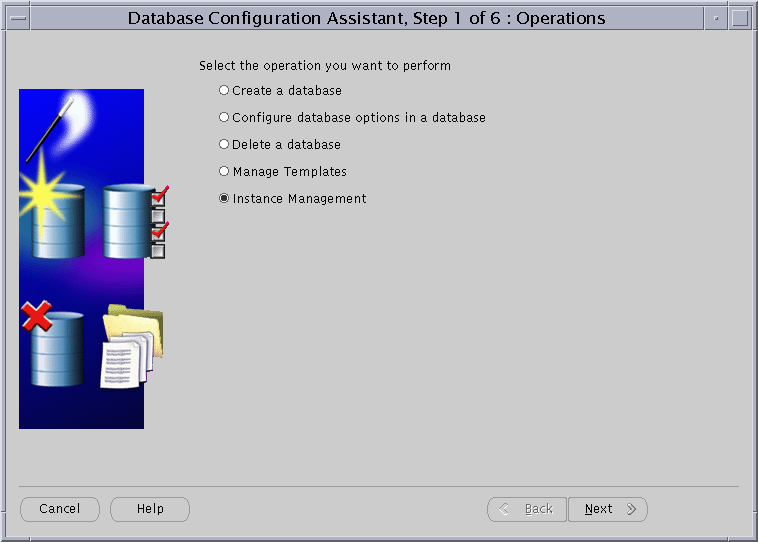This screenshot has width=758, height=542.
Task: Minimize the window using the small dot button
Action: (x=716, y=18)
